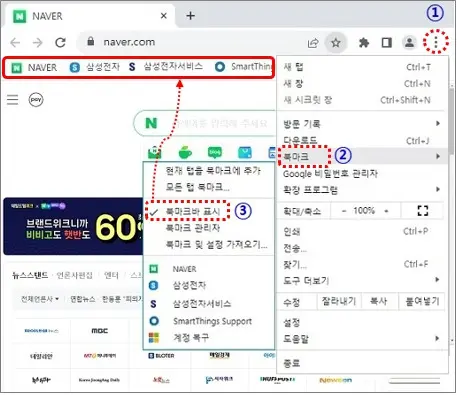This screenshot has height=395, width=457.
Task: Bookmark this tab with the star icon
Action: [x=336, y=42]
